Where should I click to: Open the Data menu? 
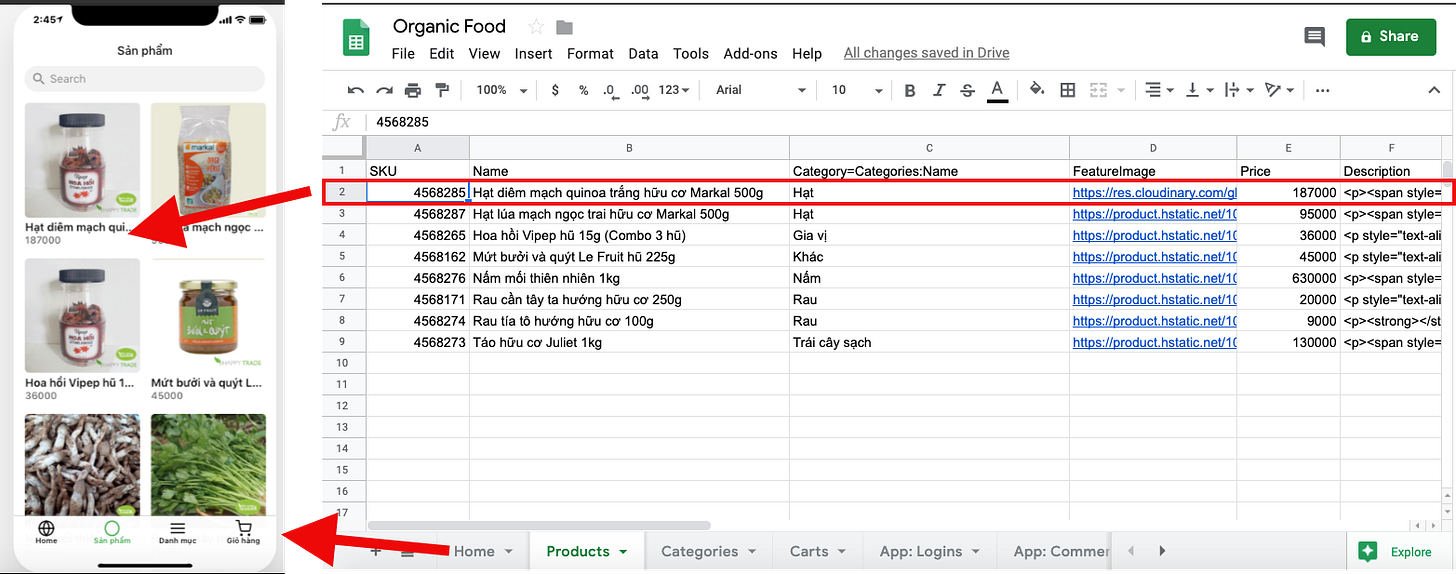(643, 54)
